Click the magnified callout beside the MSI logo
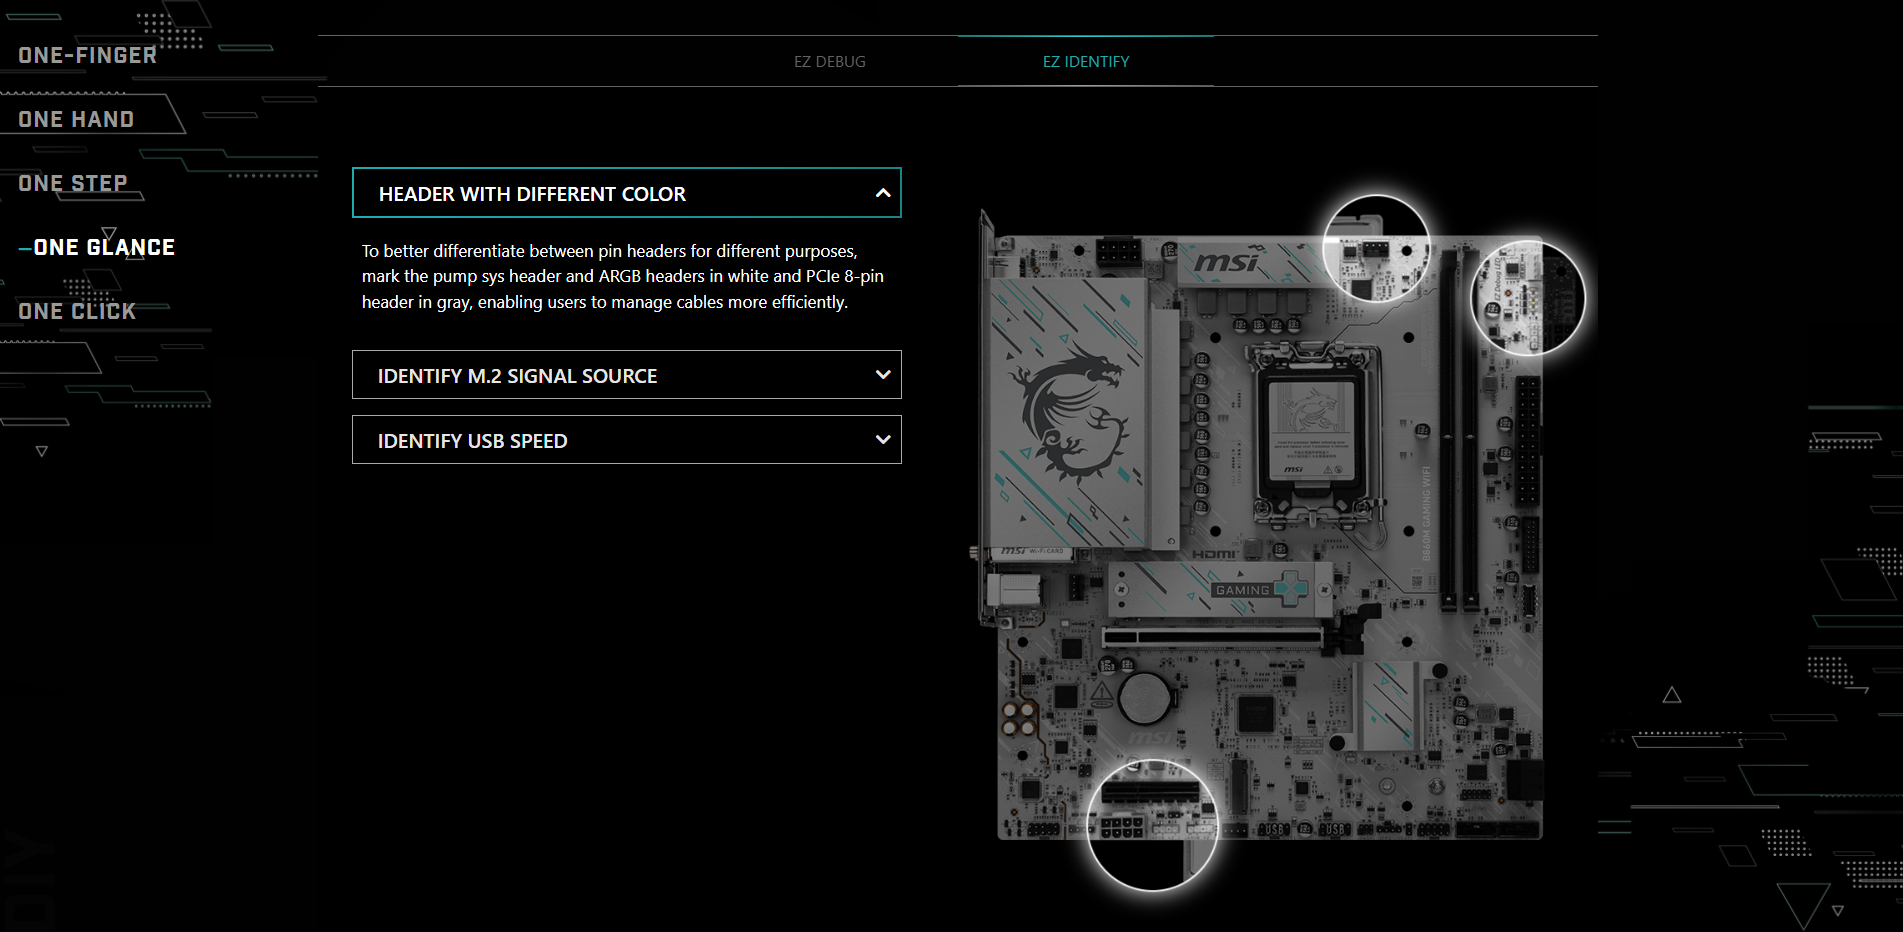The height and width of the screenshot is (932, 1903). [x=1376, y=249]
